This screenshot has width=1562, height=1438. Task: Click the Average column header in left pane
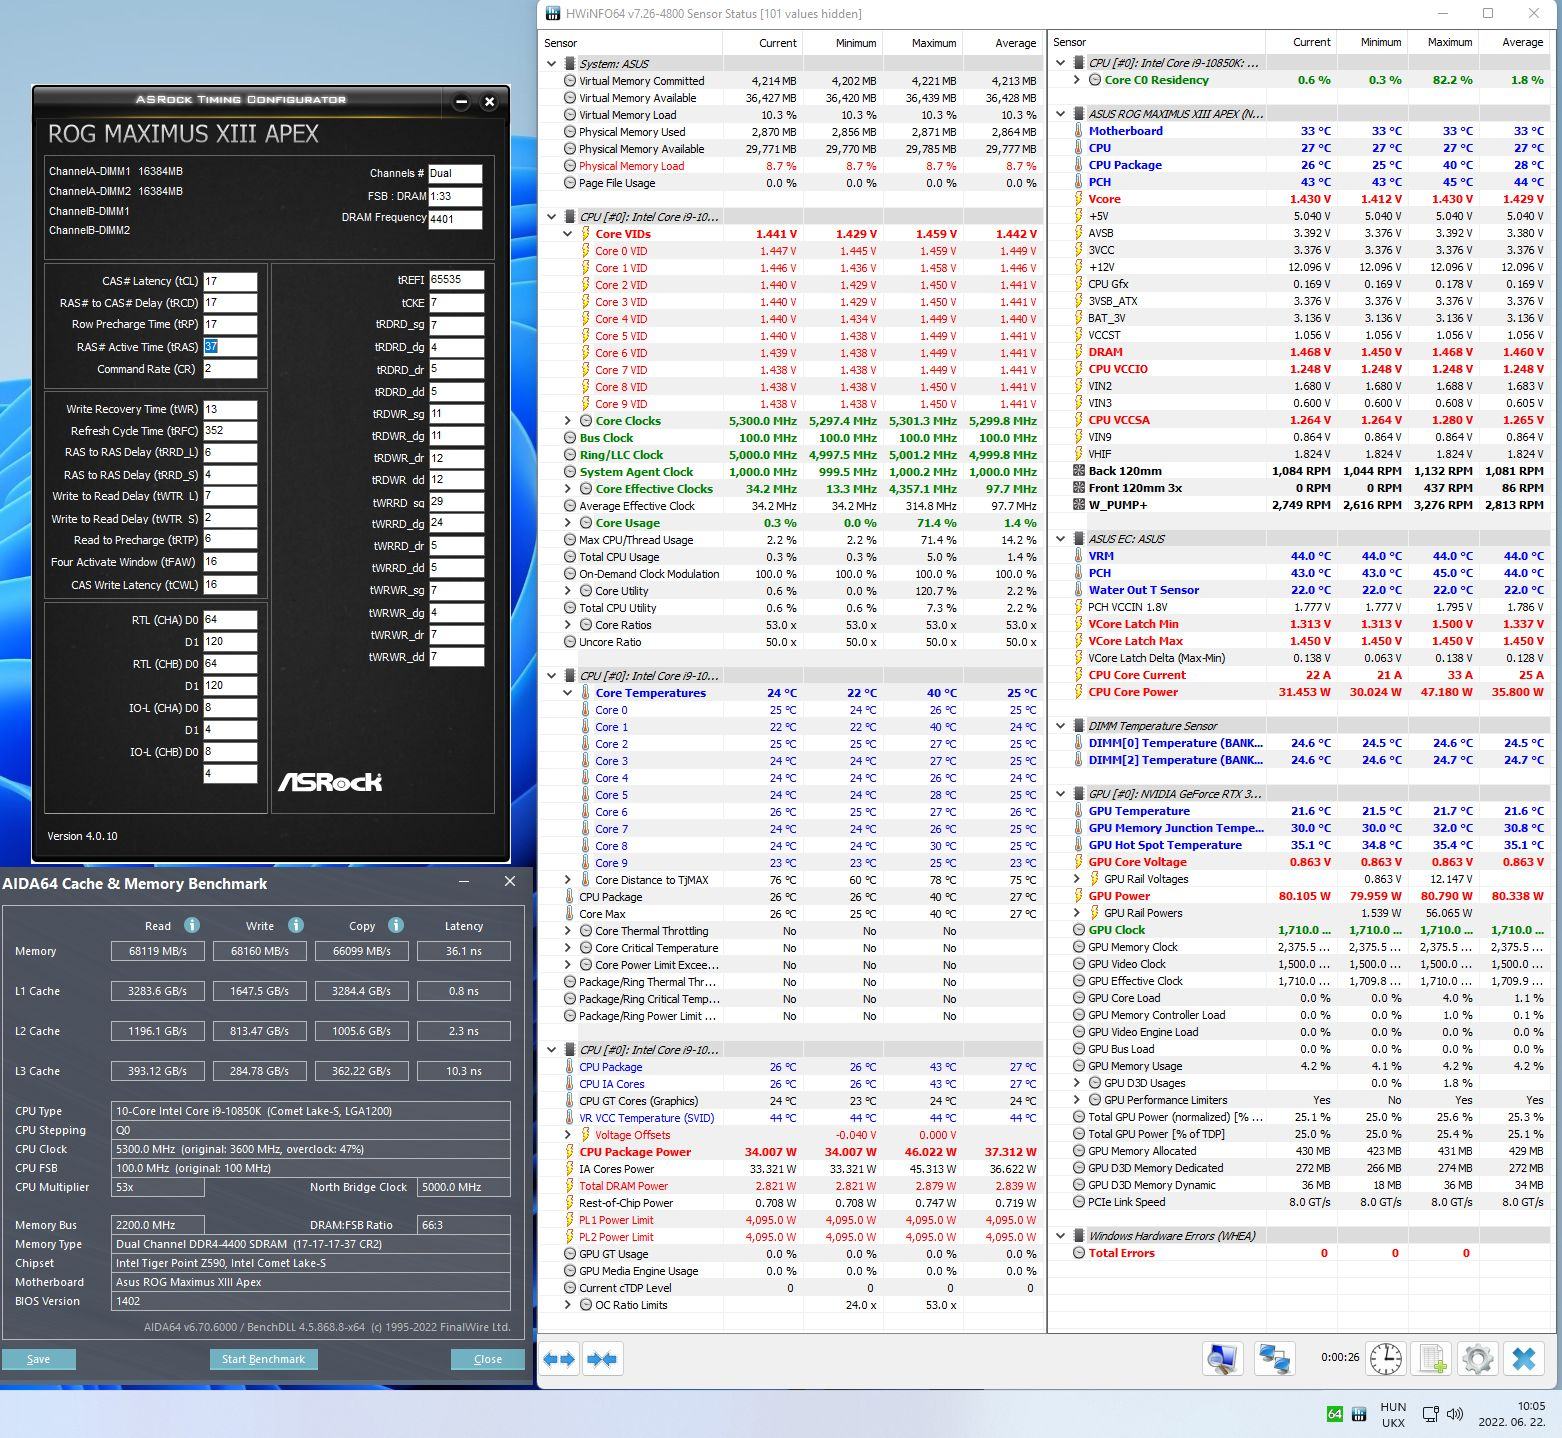pyautogui.click(x=1002, y=43)
